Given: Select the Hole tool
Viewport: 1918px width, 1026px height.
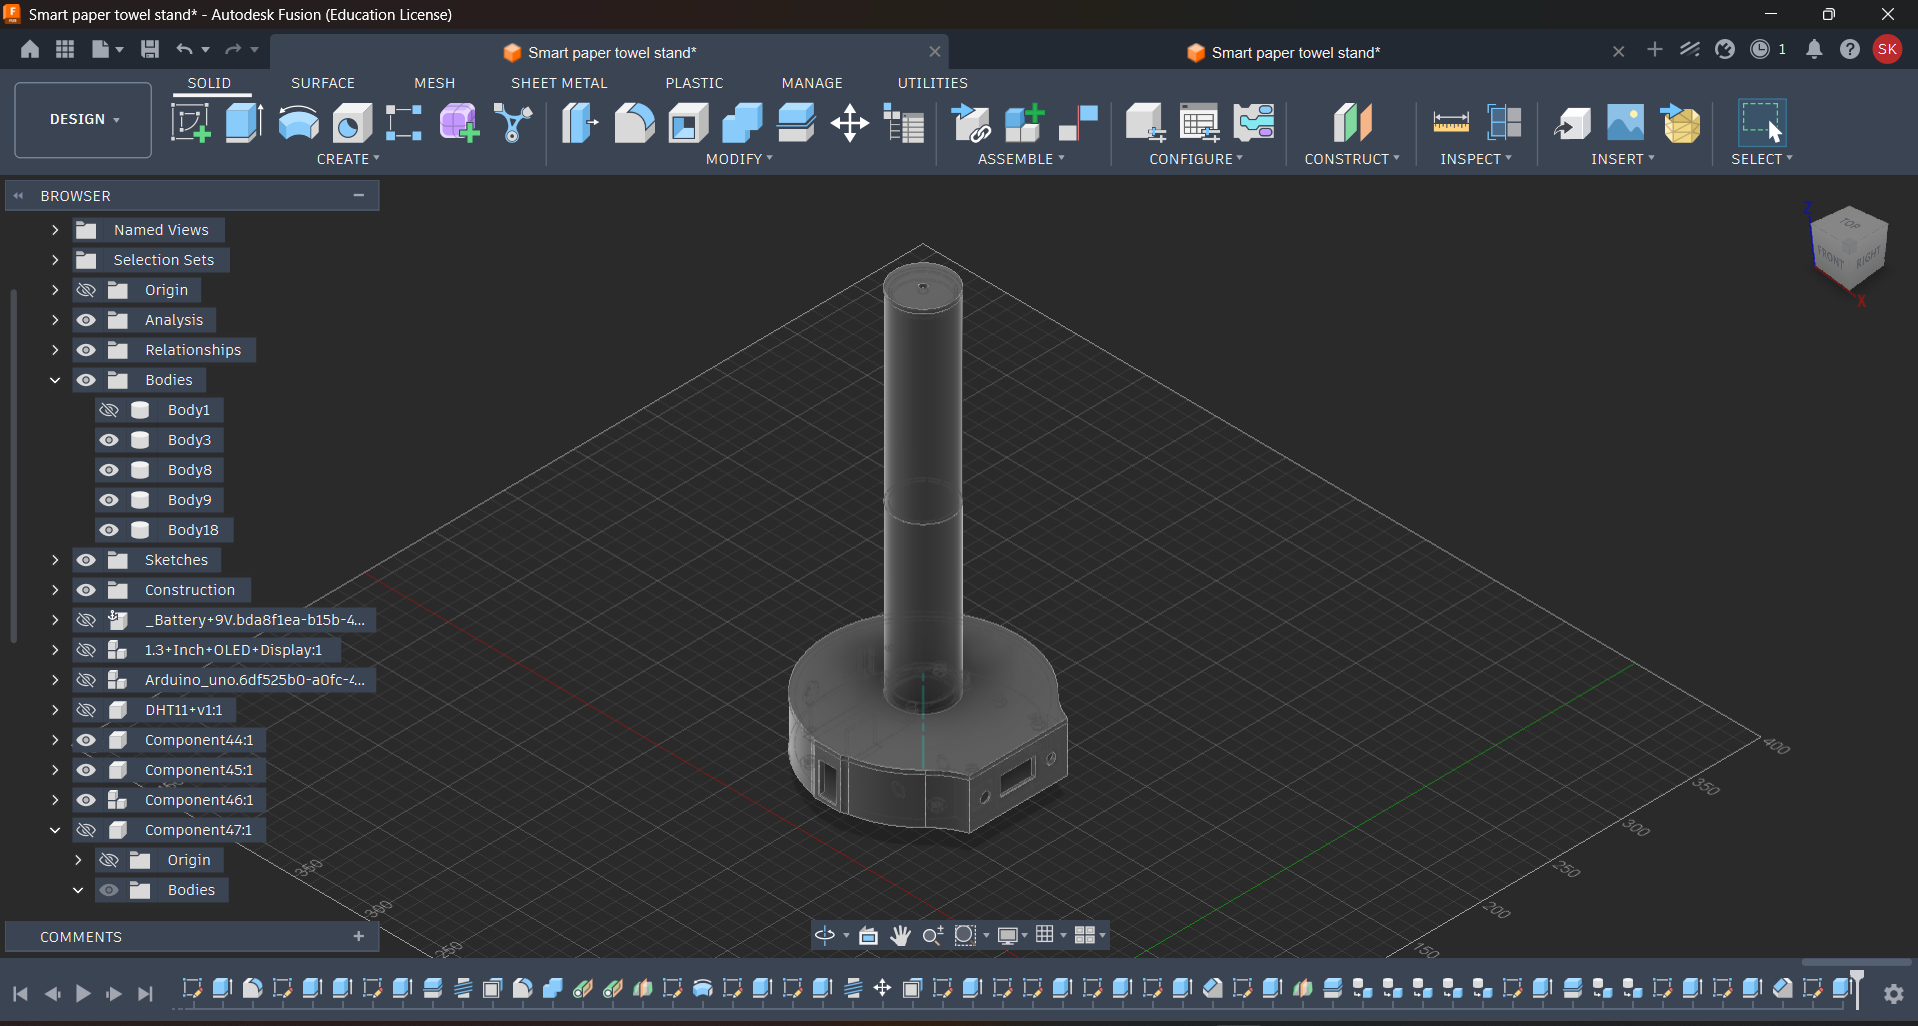Looking at the screenshot, I should 352,123.
